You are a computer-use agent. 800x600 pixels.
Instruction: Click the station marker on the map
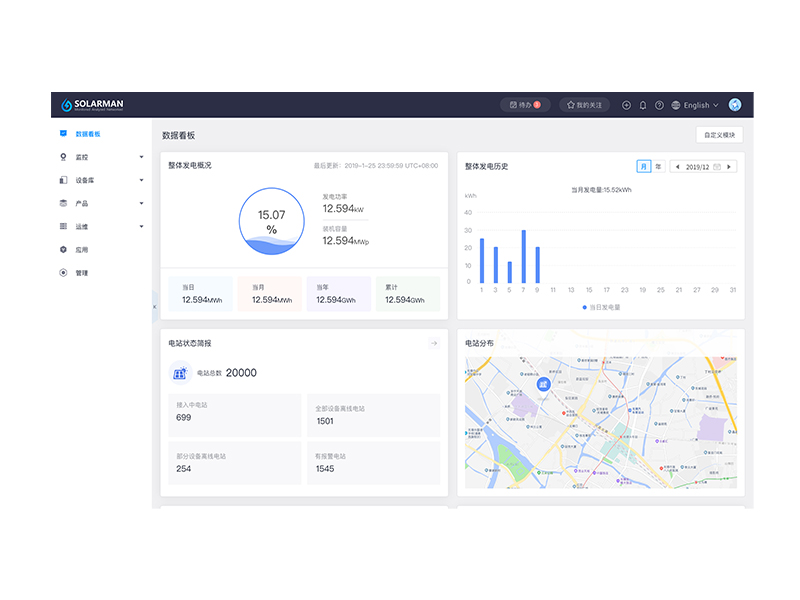pyautogui.click(x=544, y=383)
